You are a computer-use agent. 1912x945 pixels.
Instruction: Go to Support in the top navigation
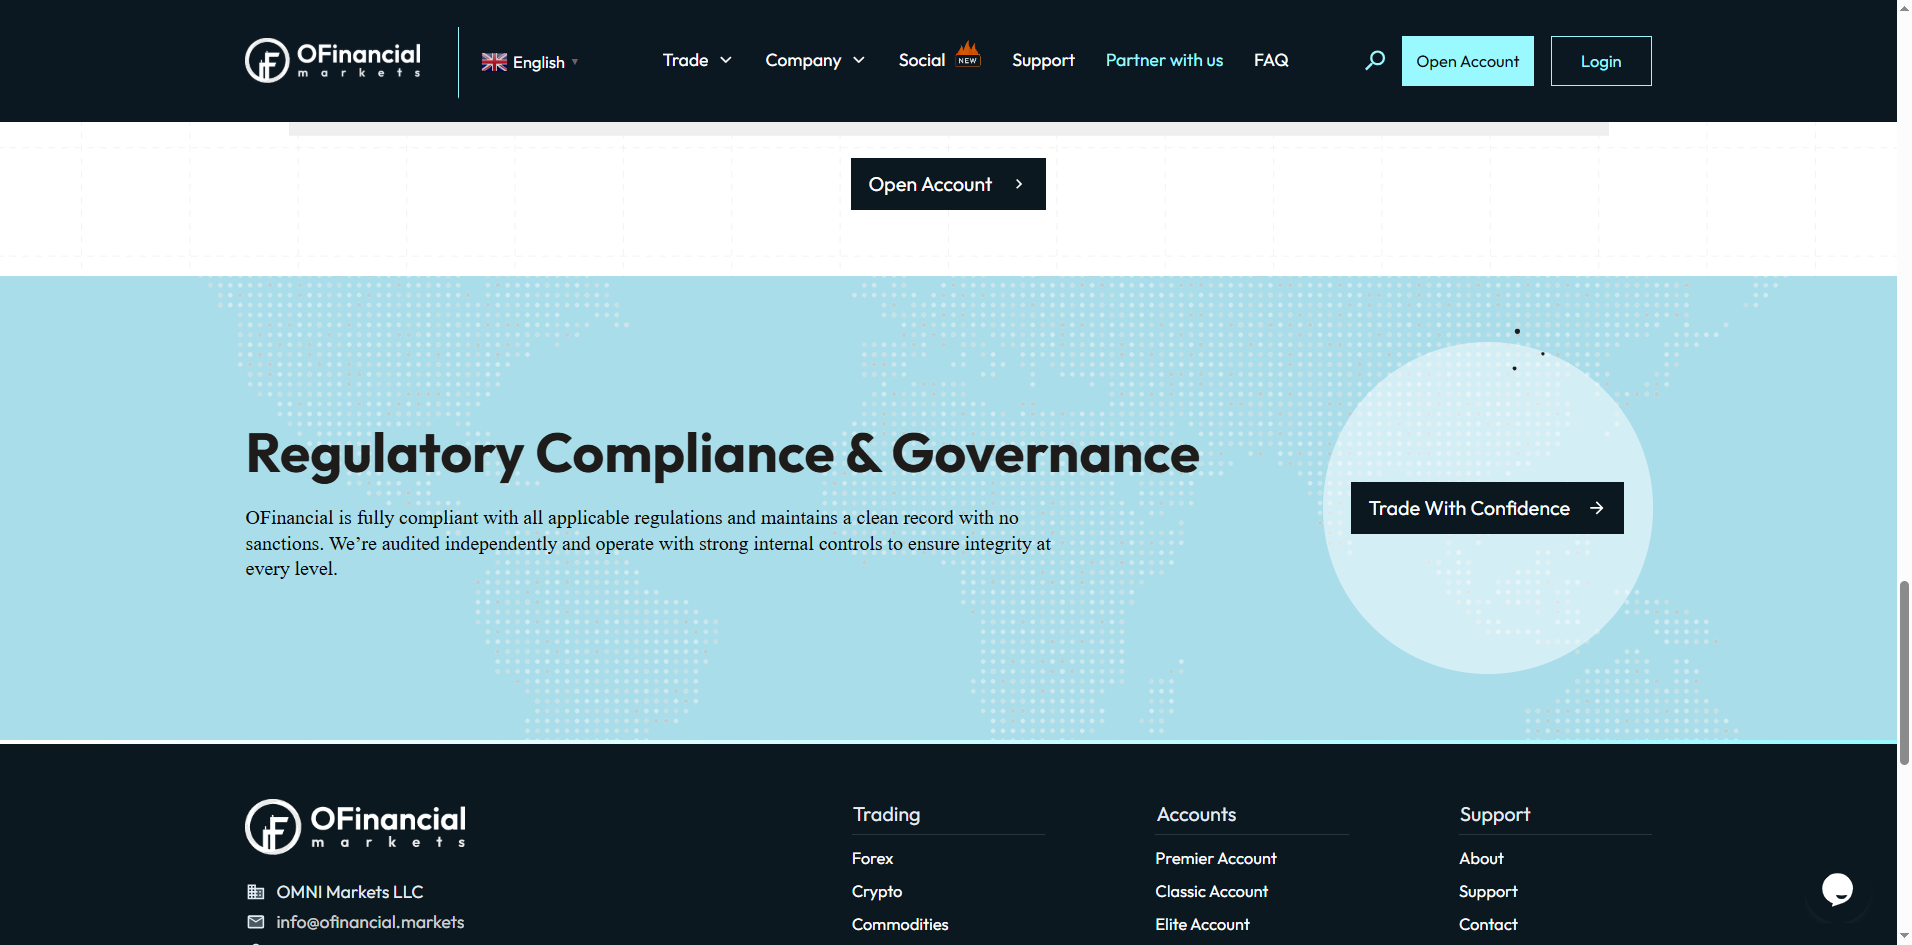tap(1043, 60)
